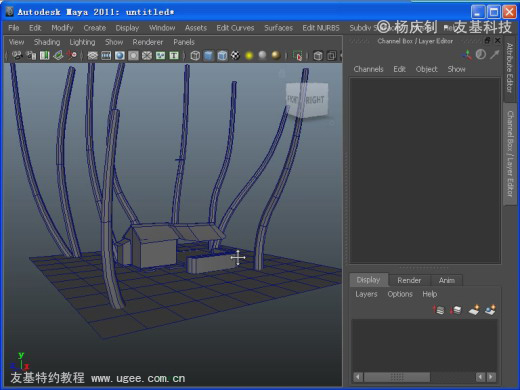Switch to the Anim layer tab
The image size is (520, 390).
tap(447, 281)
